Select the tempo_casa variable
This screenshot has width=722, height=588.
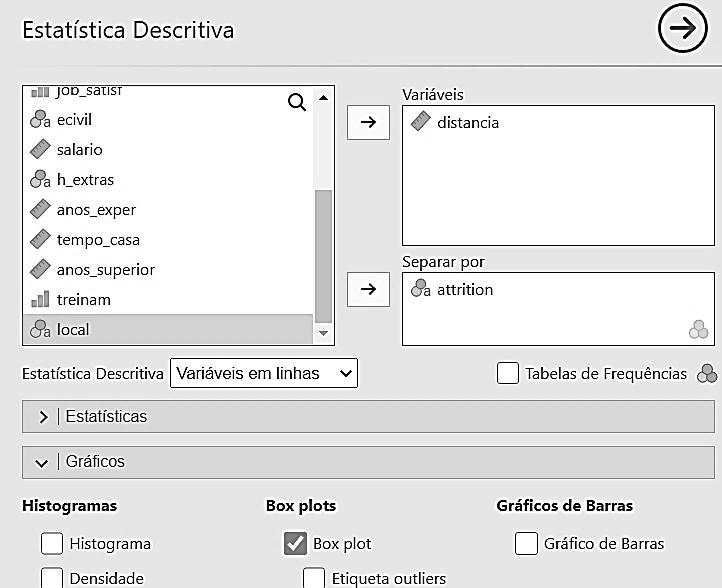tap(98, 240)
